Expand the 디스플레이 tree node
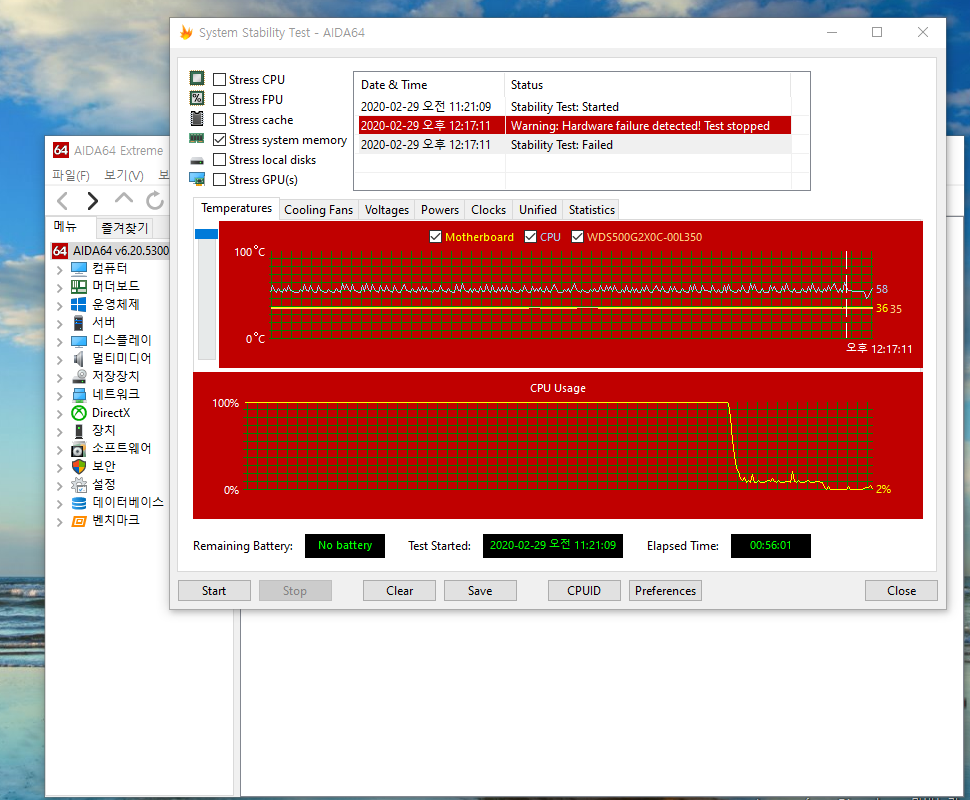970x800 pixels. tap(59, 342)
